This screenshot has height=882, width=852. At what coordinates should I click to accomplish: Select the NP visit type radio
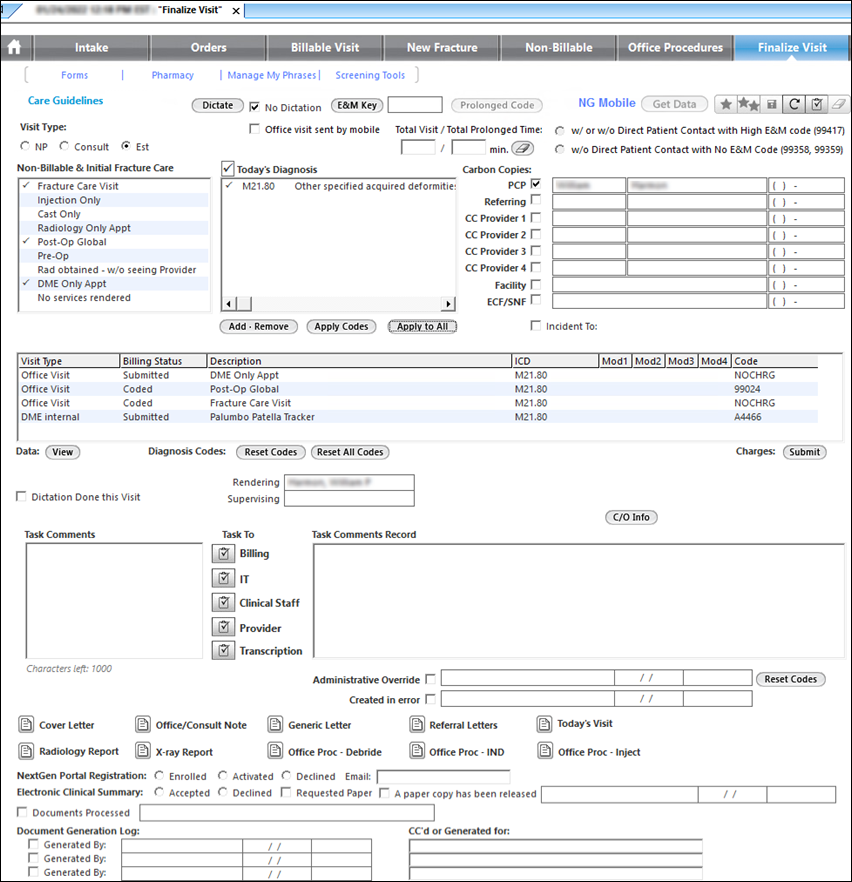25,146
